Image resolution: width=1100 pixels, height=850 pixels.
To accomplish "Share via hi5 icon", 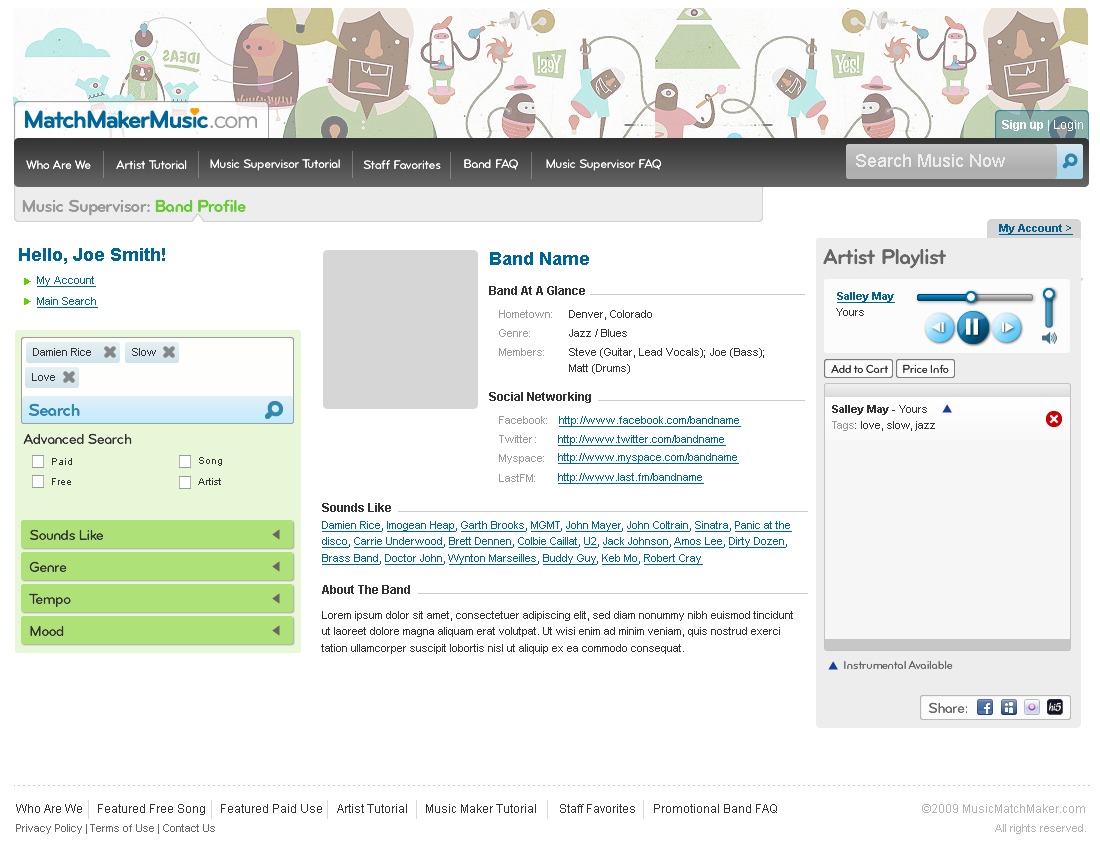I will pos(1054,707).
